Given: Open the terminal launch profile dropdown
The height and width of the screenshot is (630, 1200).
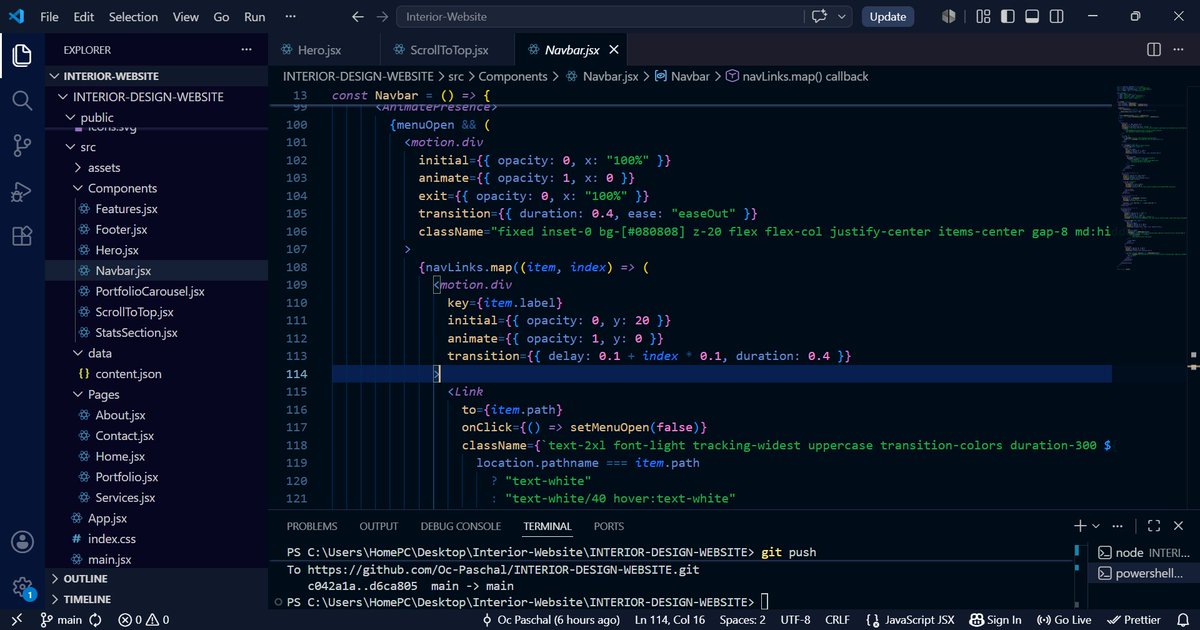Looking at the screenshot, I should click(x=1096, y=525).
